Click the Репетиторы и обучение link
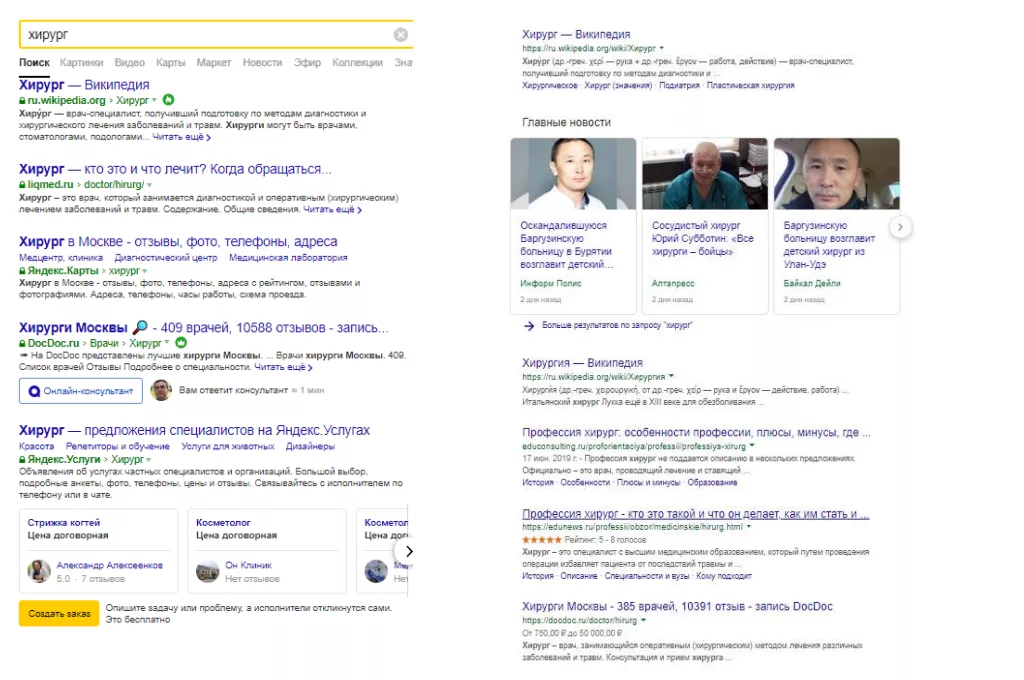The image size is (1024, 680). point(118,447)
